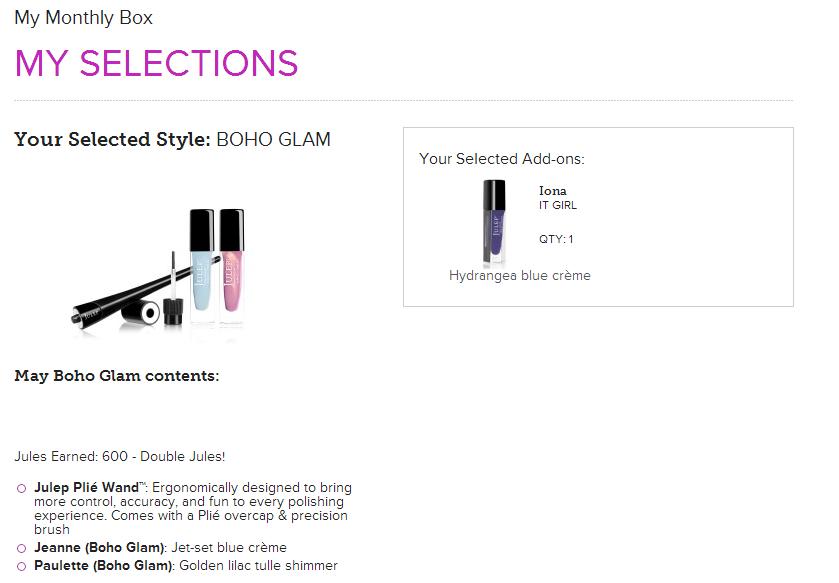Viewport: 839px width, 583px height.
Task: Click the bullet circle beside Jeanne (Boho Glam)
Action: [21, 548]
